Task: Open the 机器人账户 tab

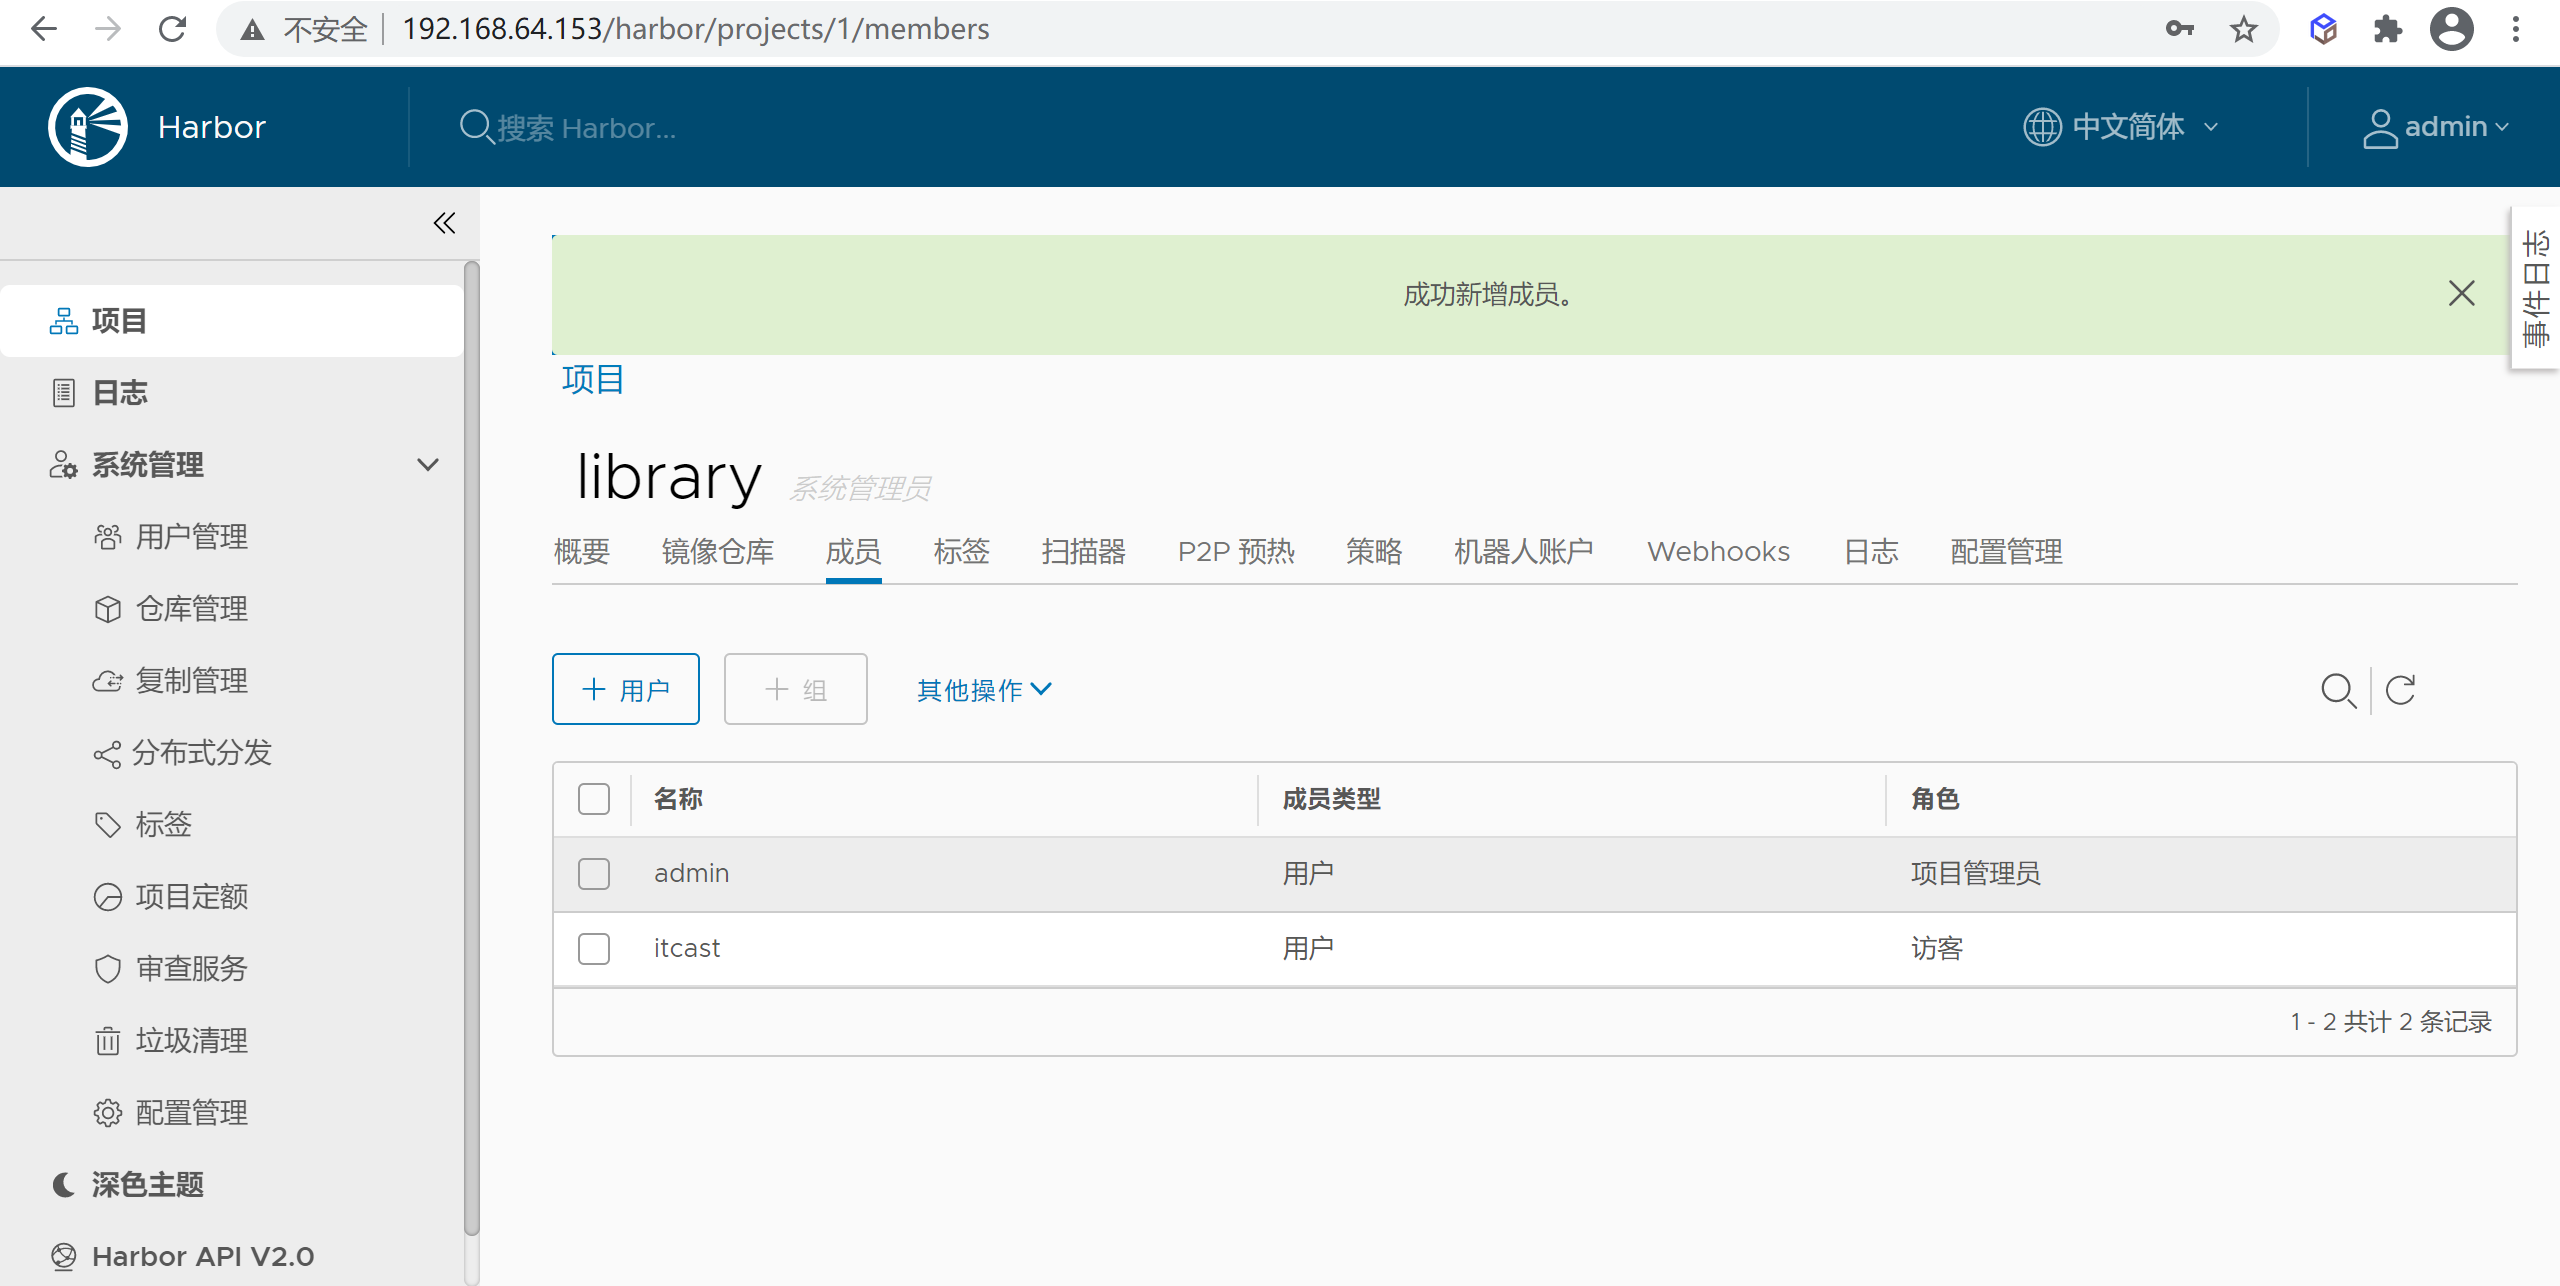Action: (1521, 551)
